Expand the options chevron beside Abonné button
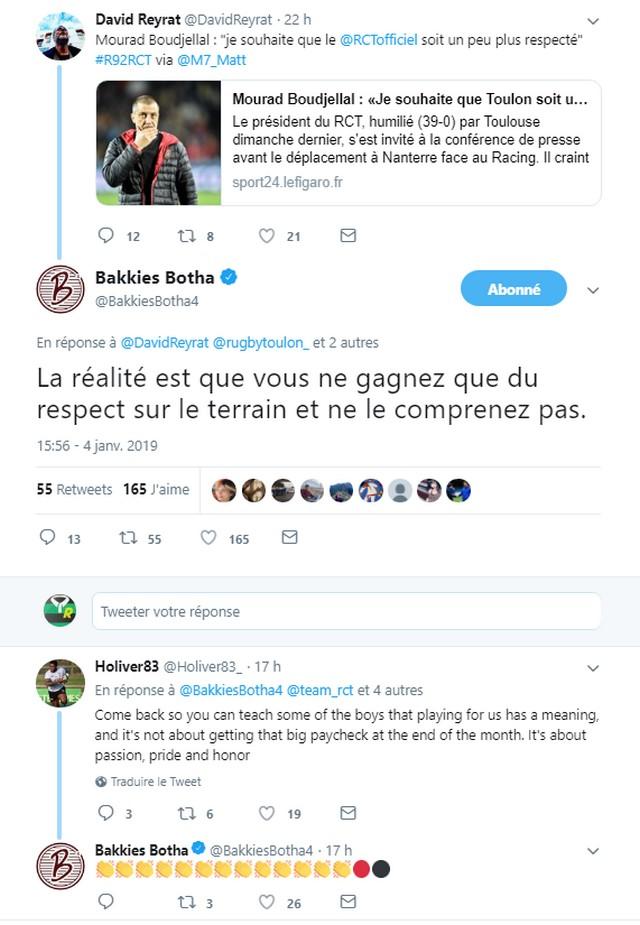 pos(593,290)
